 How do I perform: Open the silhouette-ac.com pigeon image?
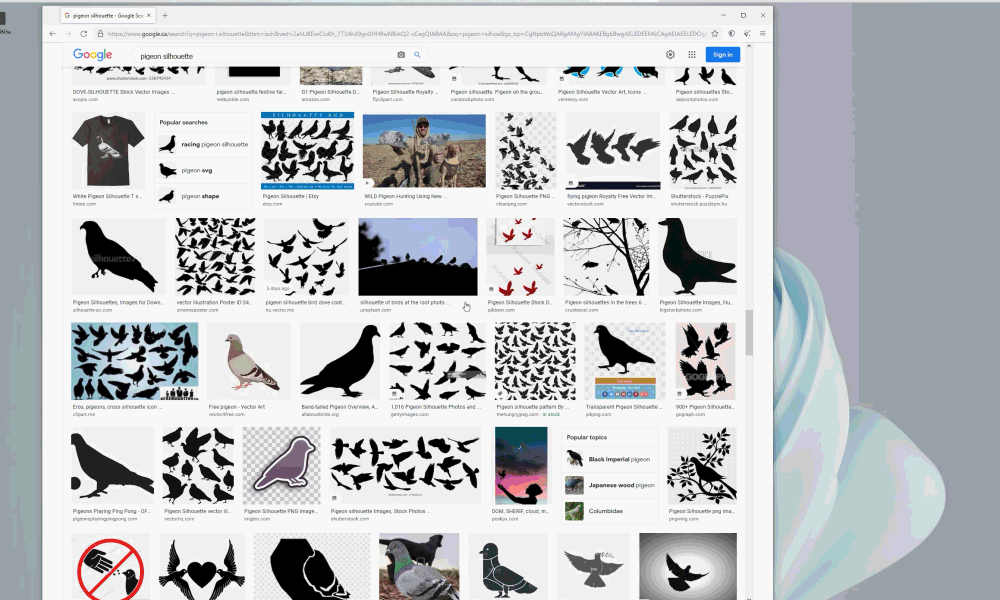pos(119,257)
